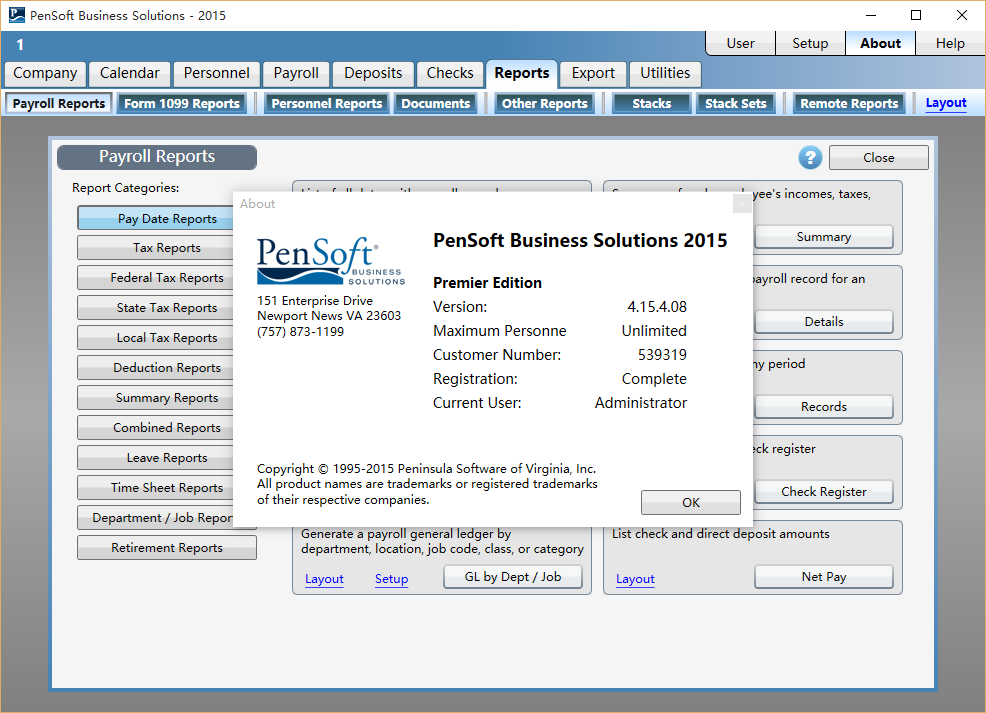
Task: Close the Payroll Reports window
Action: point(878,157)
